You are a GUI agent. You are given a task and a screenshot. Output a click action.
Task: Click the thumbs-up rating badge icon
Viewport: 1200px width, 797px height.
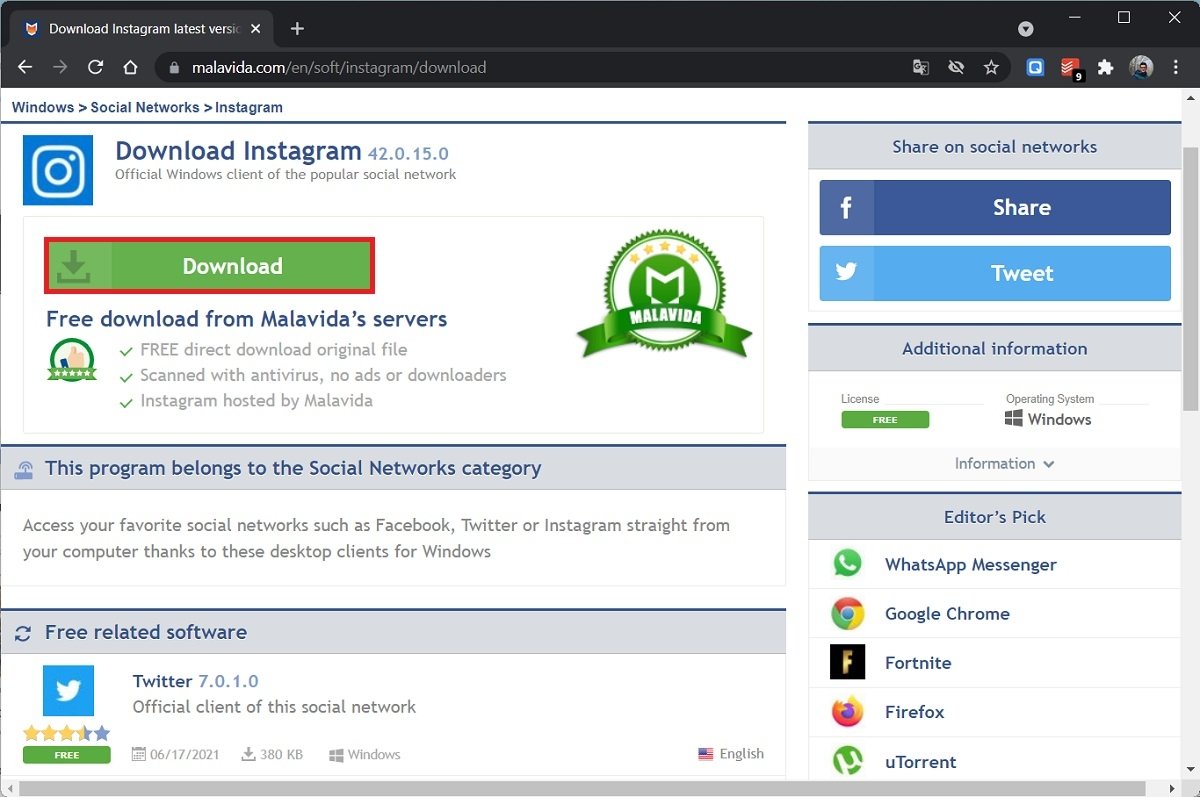72,361
